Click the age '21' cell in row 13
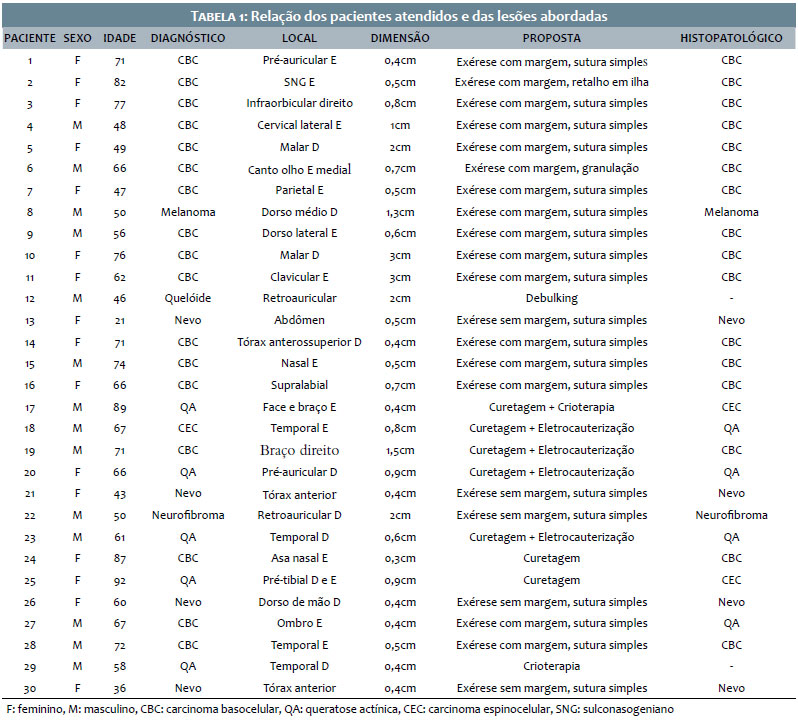798x720 pixels. coord(120,321)
